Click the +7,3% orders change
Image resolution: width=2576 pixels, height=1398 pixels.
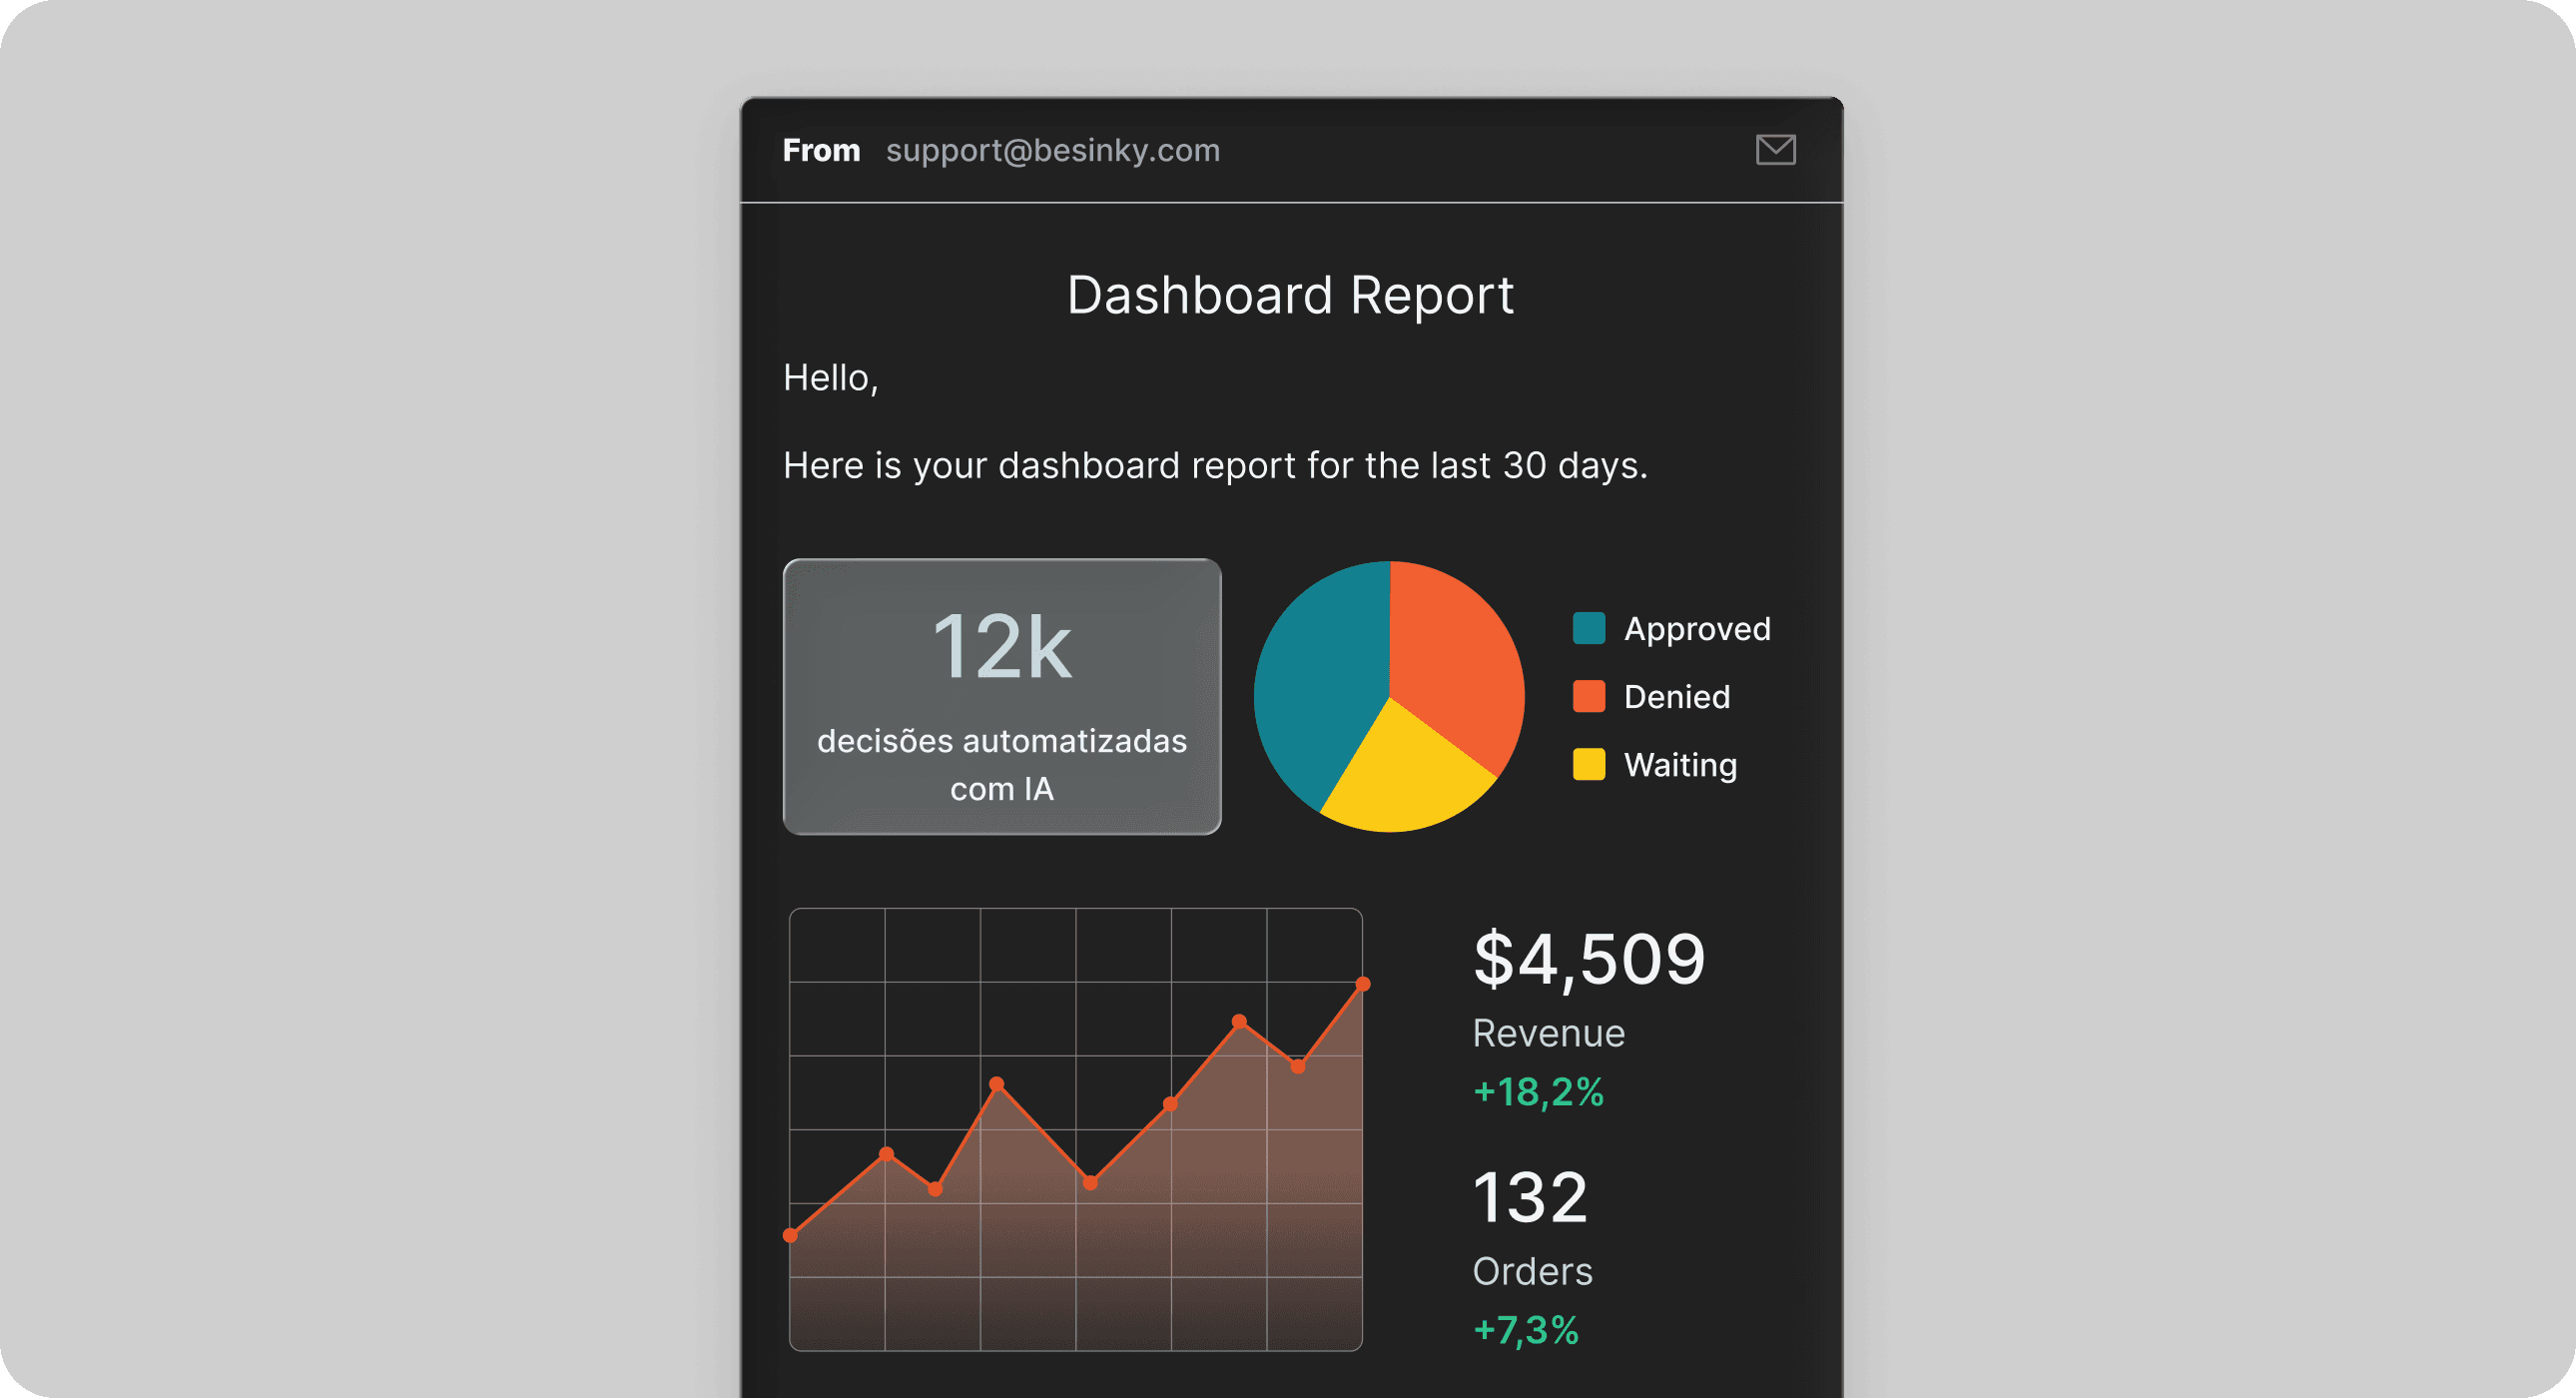(1525, 1329)
